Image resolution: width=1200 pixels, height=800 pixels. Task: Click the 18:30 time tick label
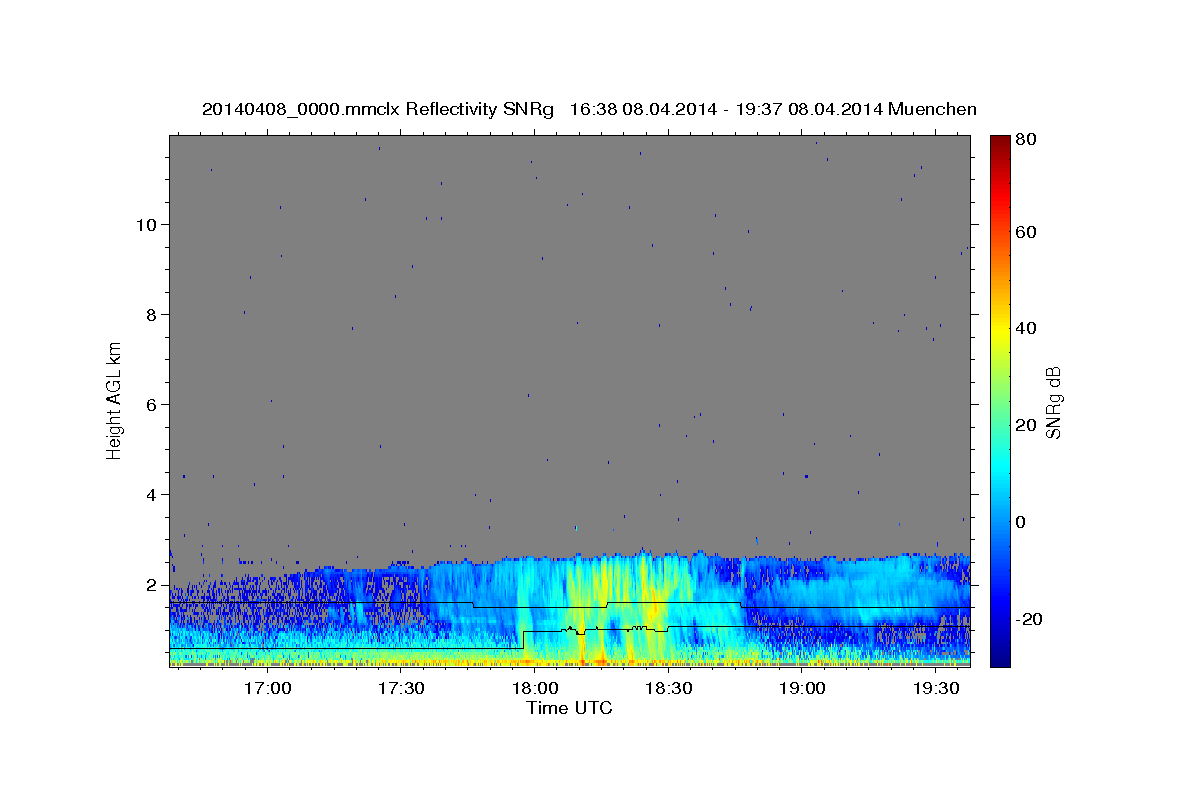pos(669,687)
